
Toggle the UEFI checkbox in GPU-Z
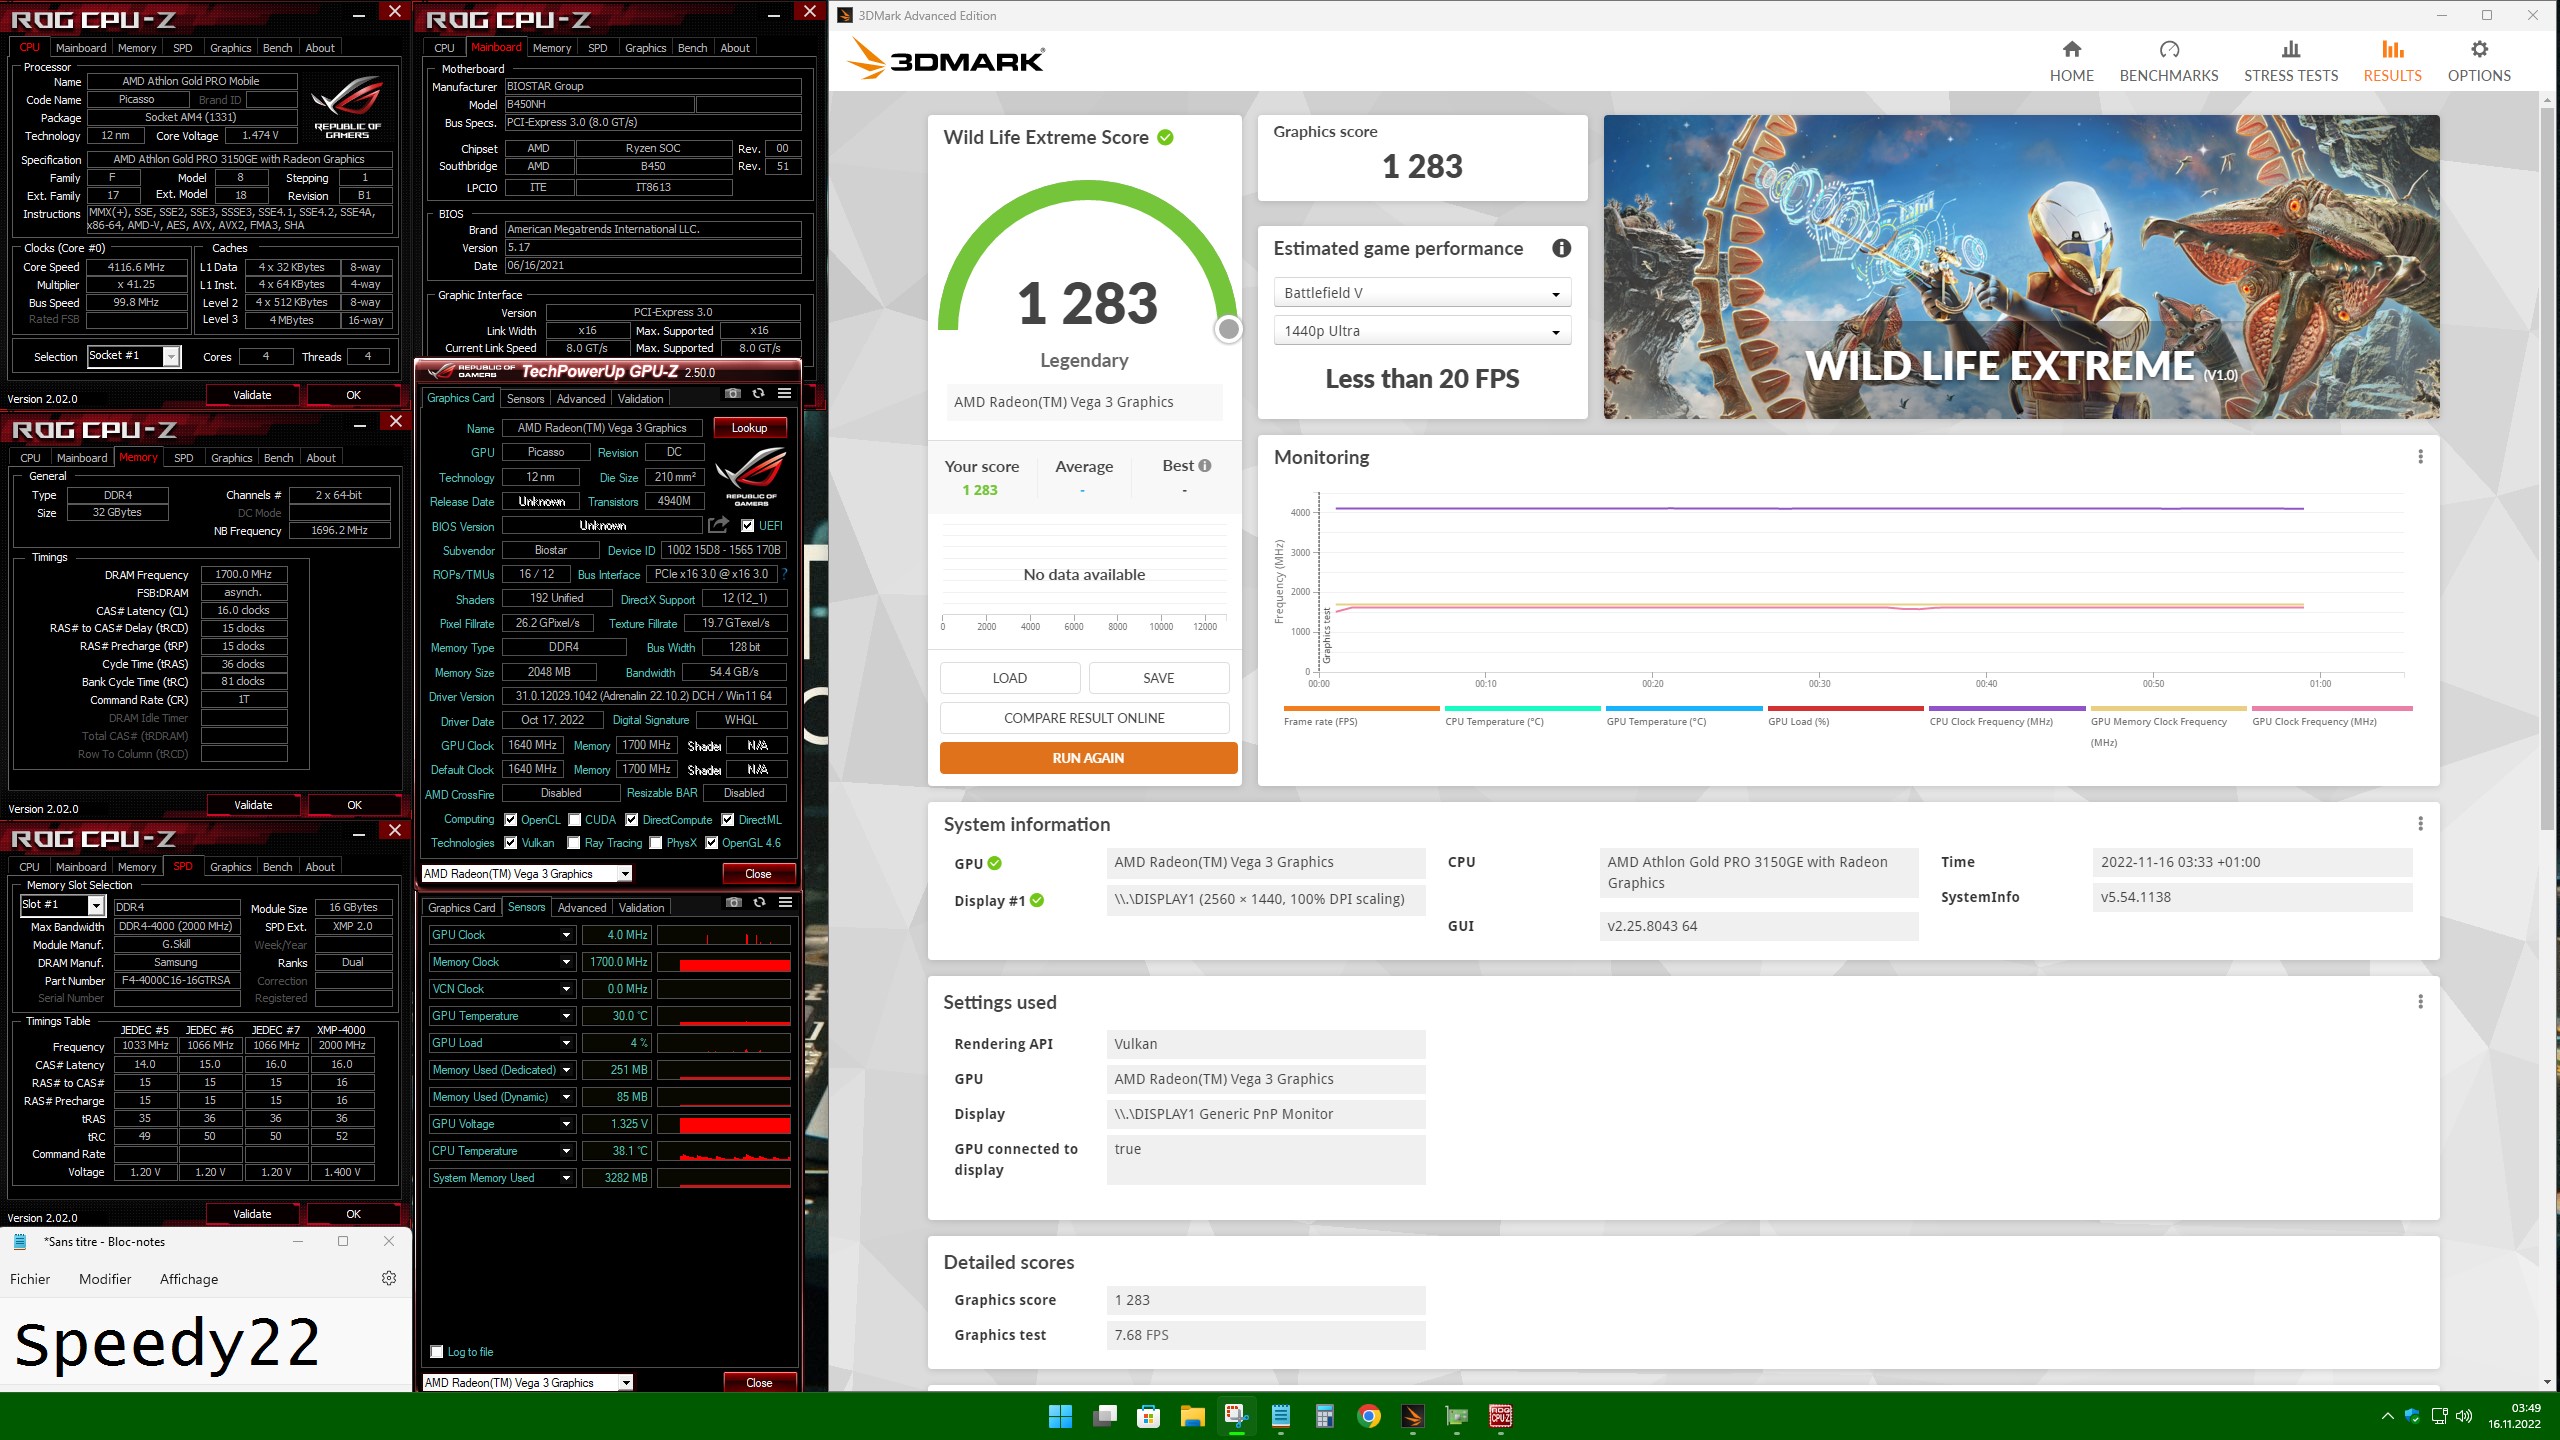(x=747, y=526)
